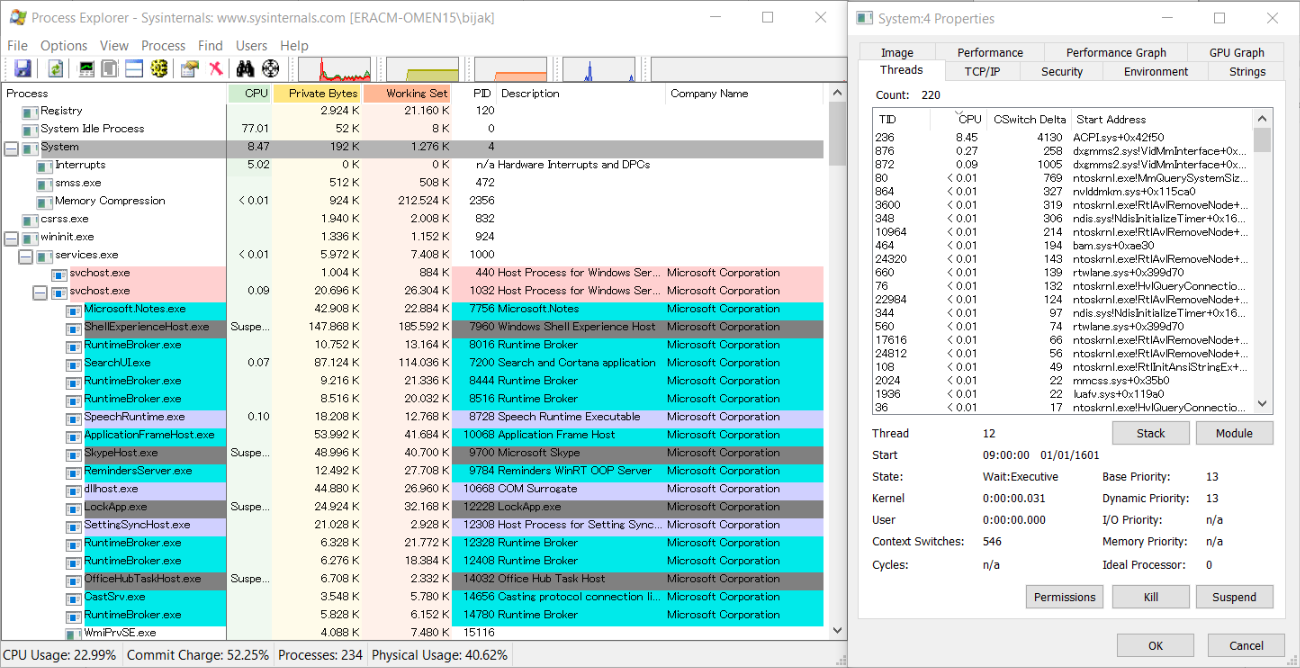
Task: Collapse the wininit.exe tree node
Action: click(11, 237)
